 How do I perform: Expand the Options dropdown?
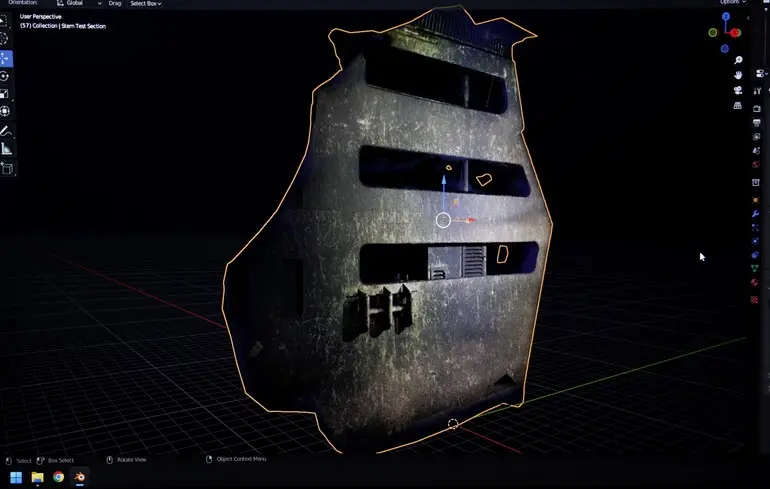click(733, 3)
